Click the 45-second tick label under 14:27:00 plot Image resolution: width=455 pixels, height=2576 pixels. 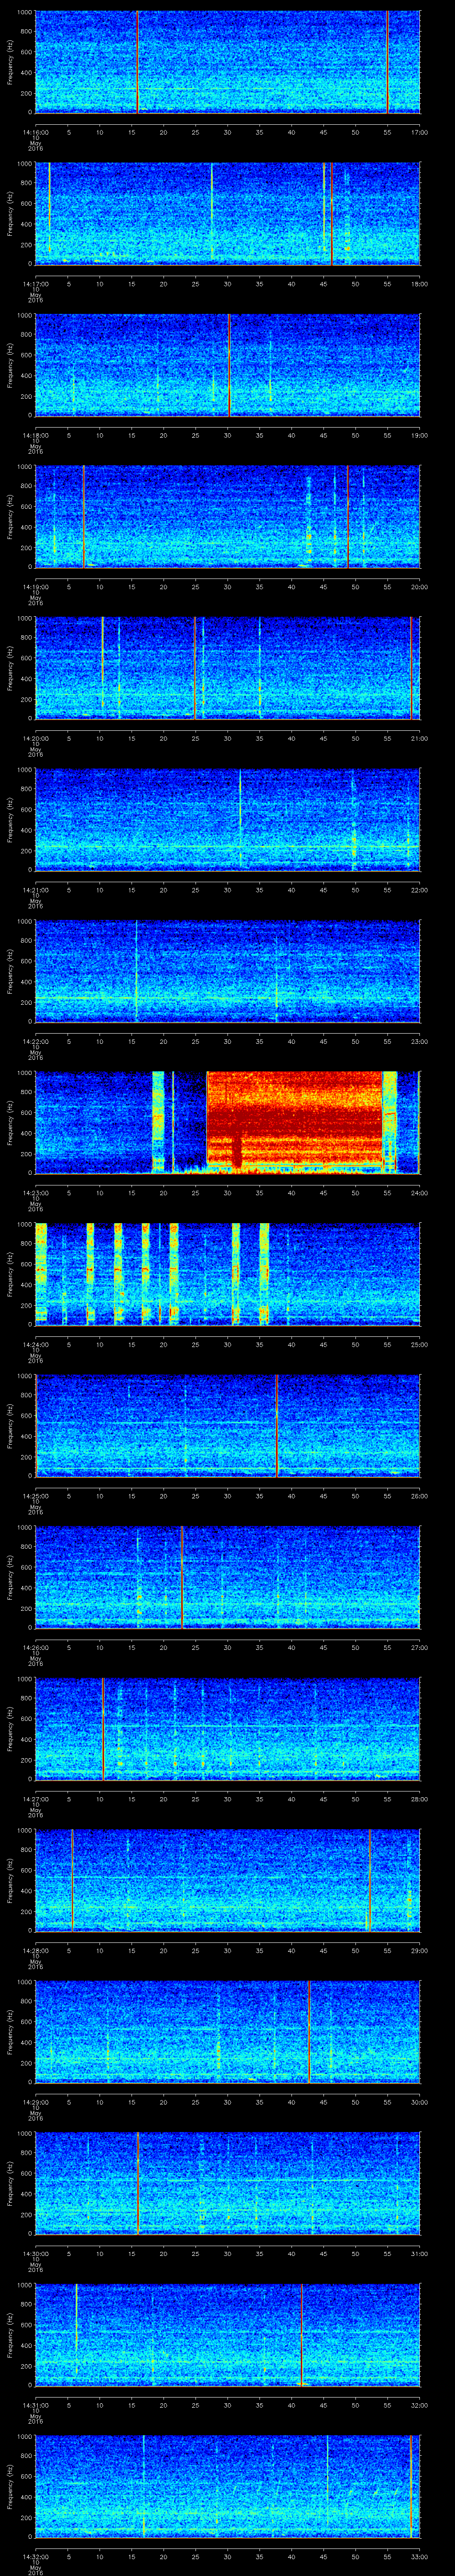(x=324, y=1799)
